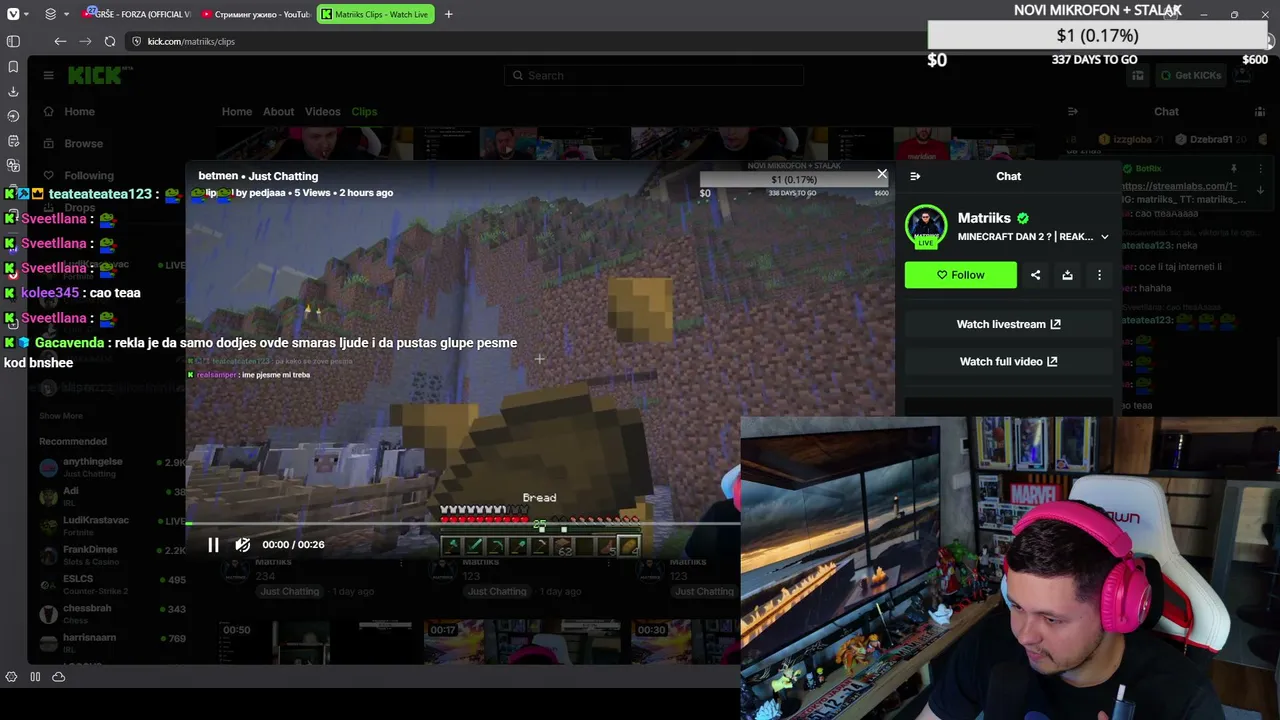Expand the pinned message down arrow

[1260, 189]
